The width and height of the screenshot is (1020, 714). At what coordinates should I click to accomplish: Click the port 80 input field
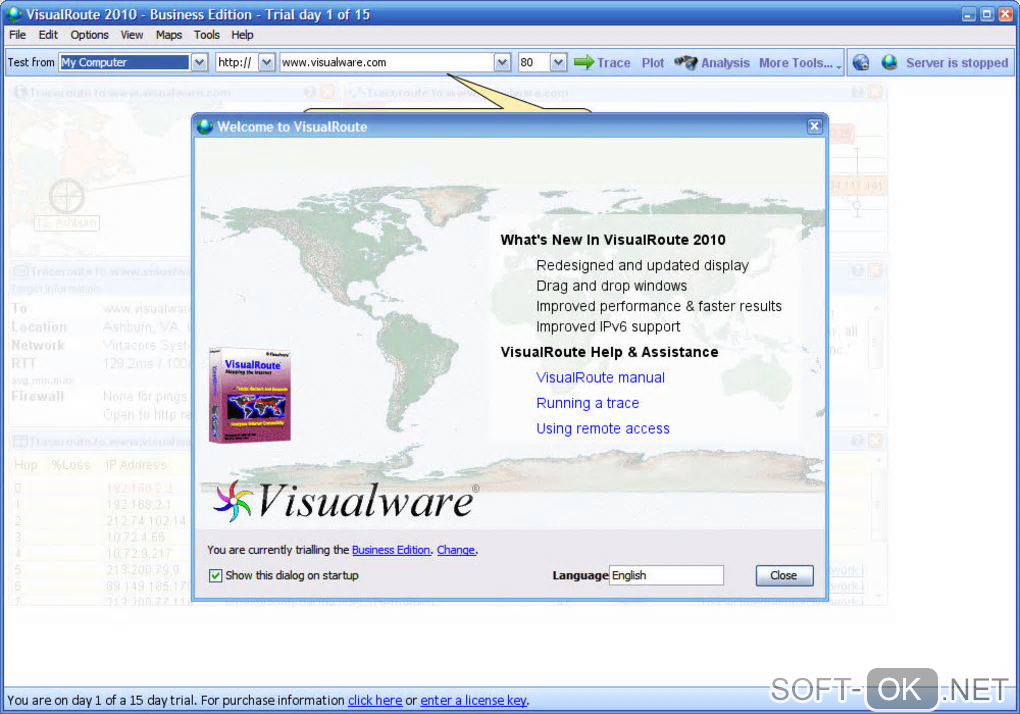click(534, 62)
